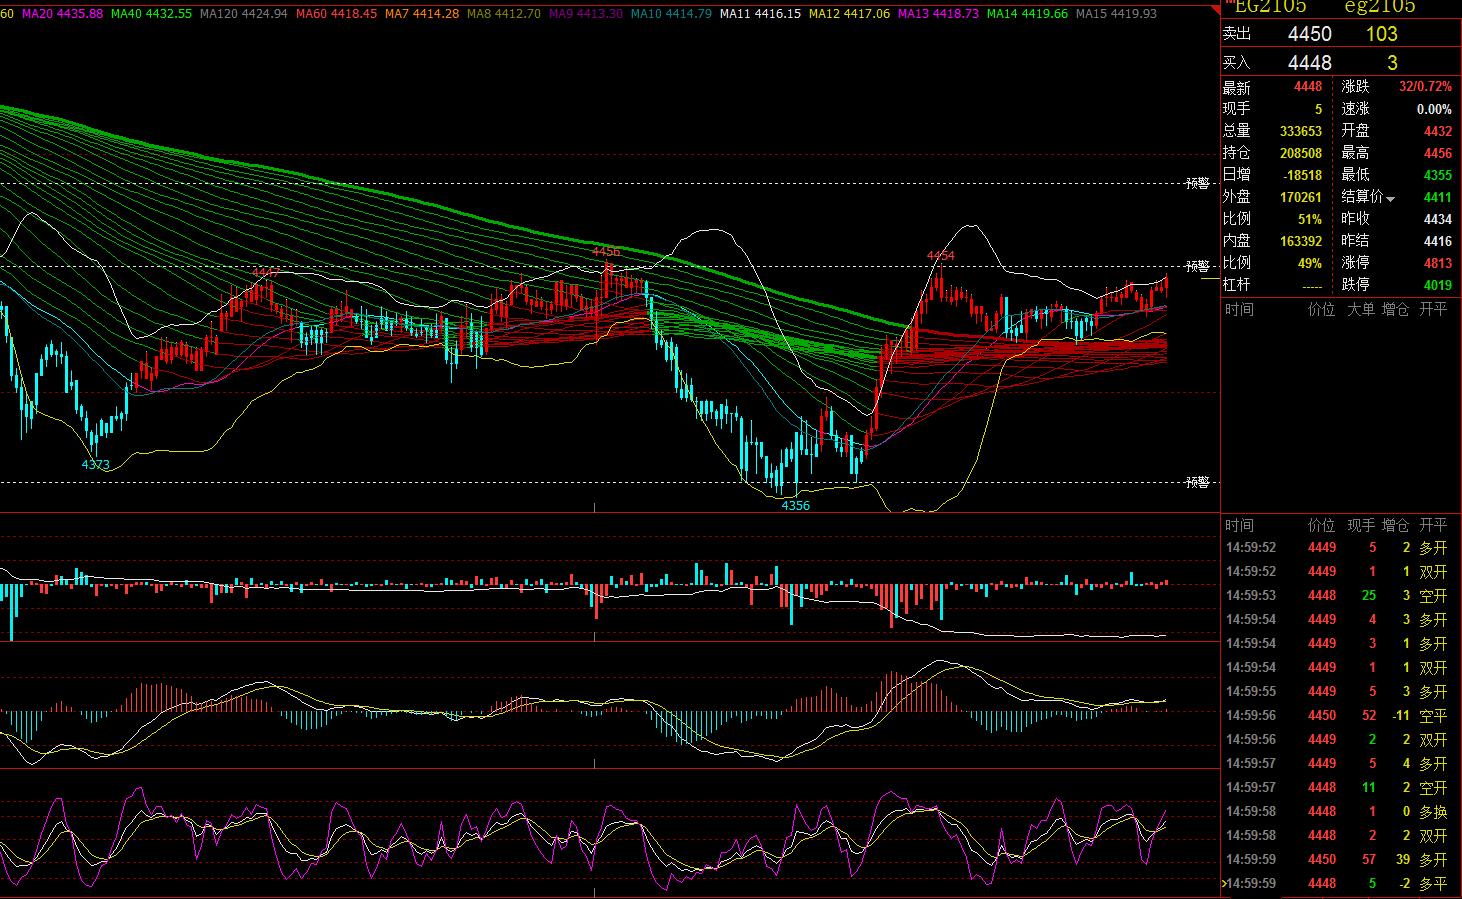The width and height of the screenshot is (1462, 899).
Task: Click the 跌停 limit-down value 4019
Action: coord(1437,285)
